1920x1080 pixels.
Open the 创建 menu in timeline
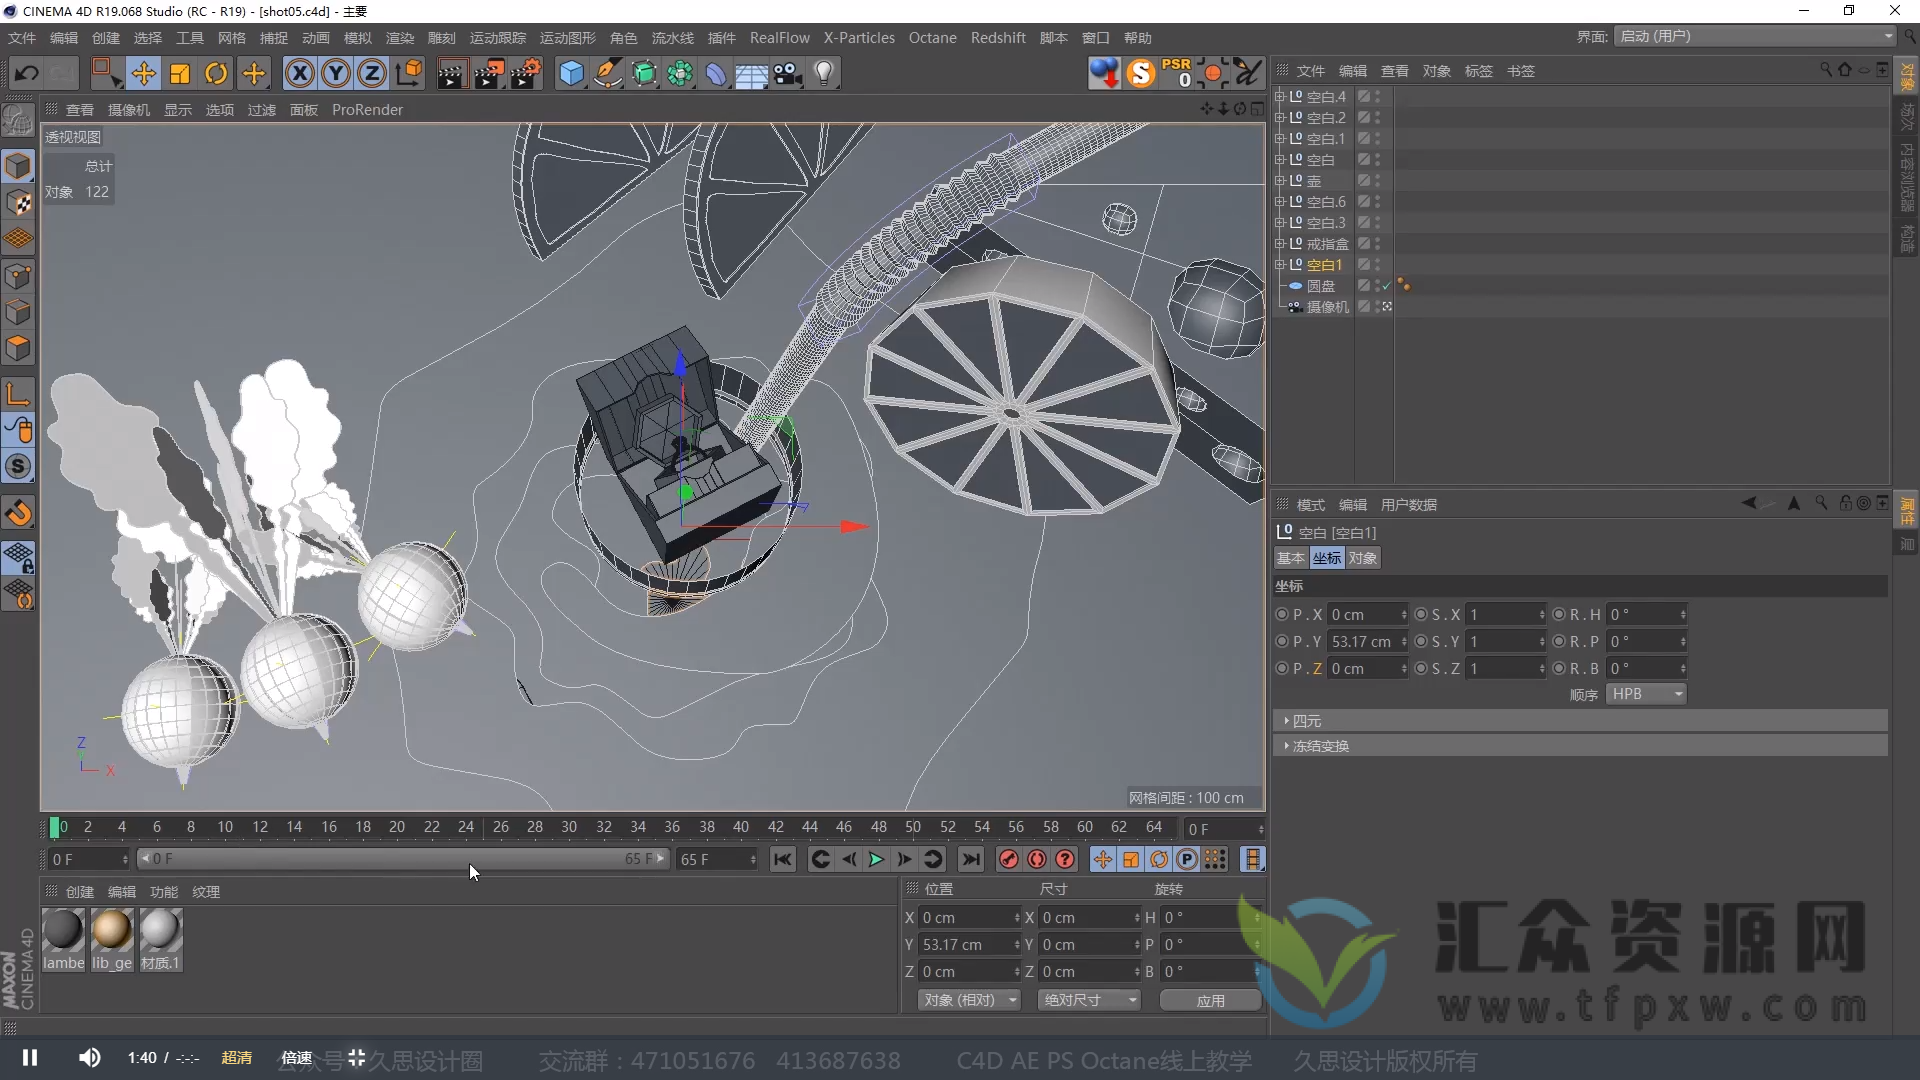[x=78, y=890]
